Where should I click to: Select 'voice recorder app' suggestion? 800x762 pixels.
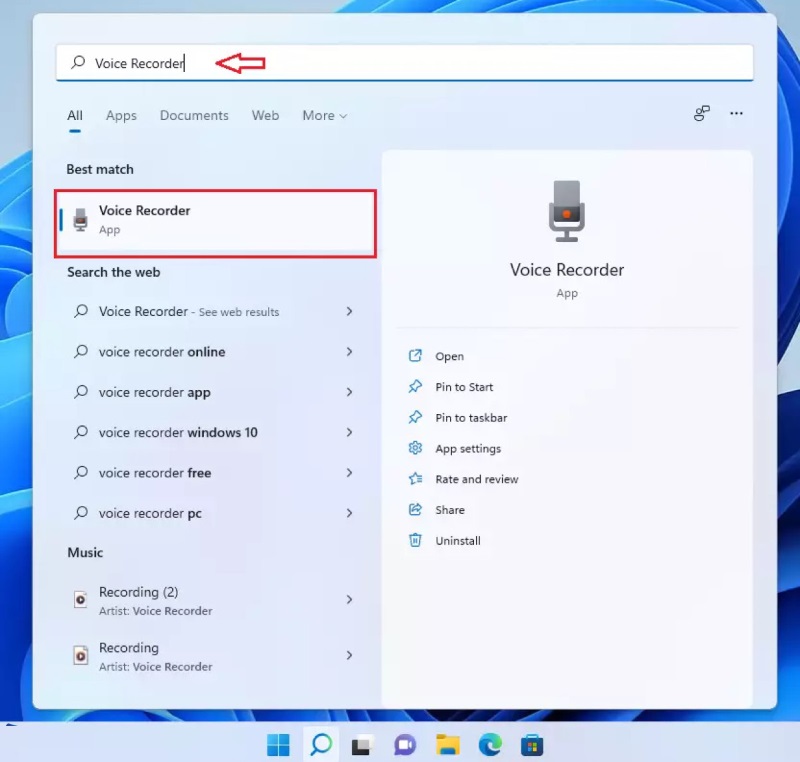pyautogui.click(x=155, y=393)
